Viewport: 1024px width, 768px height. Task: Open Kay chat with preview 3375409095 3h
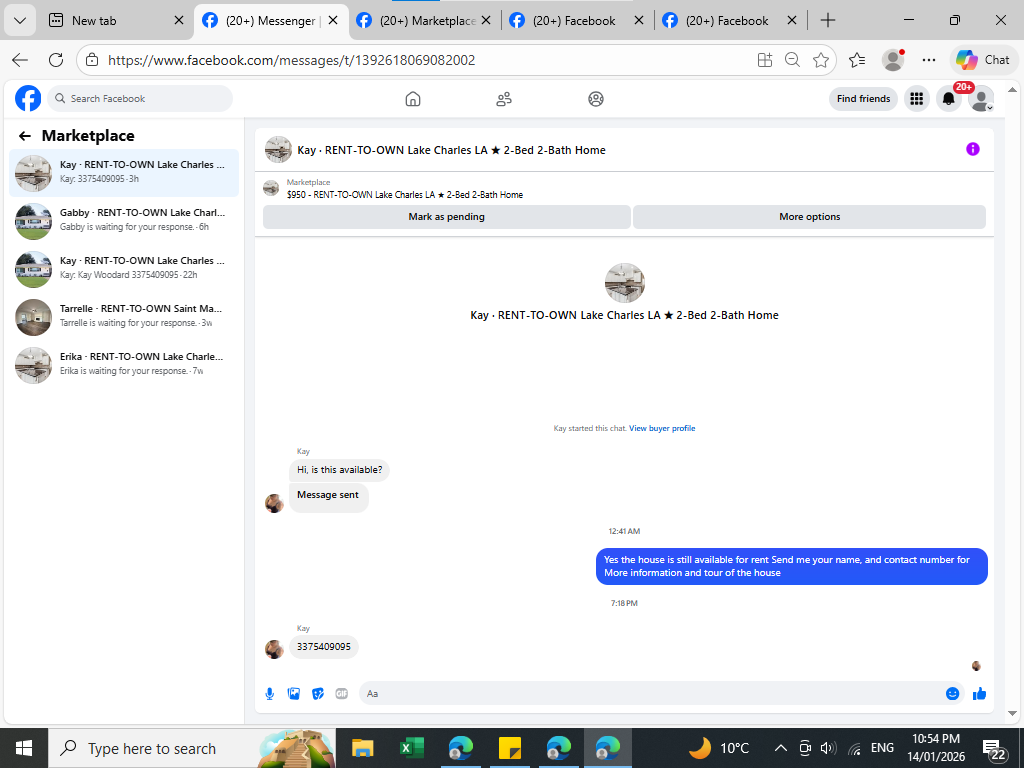(x=124, y=172)
